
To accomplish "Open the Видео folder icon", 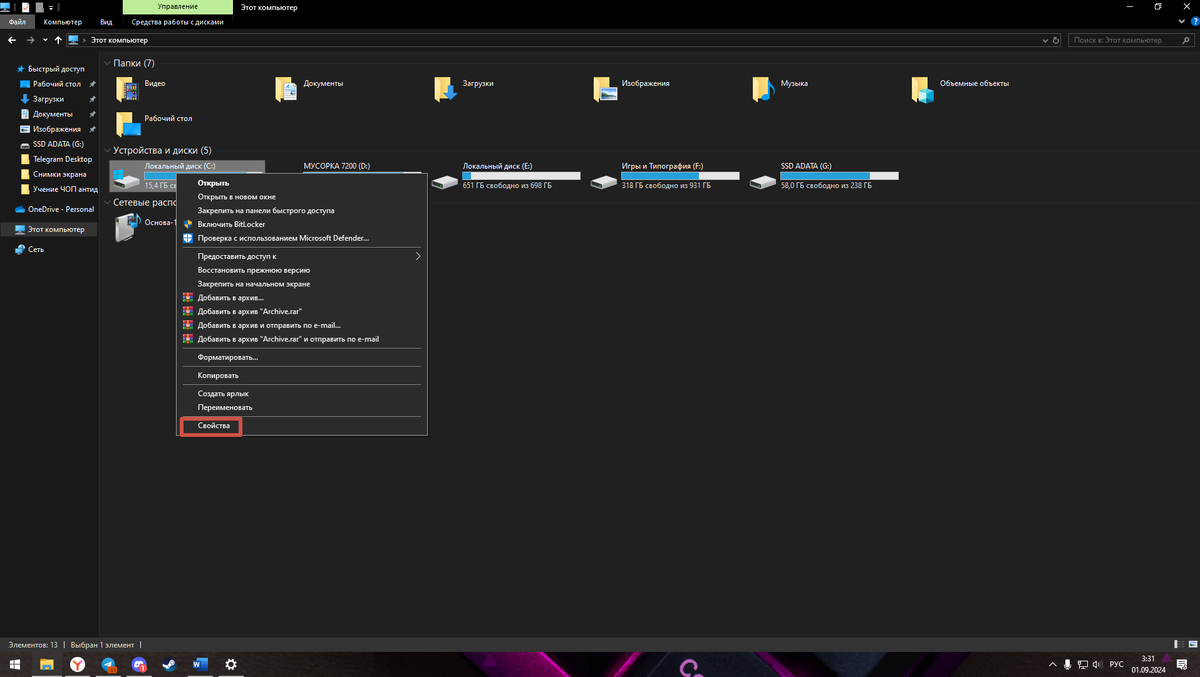I will [x=127, y=90].
